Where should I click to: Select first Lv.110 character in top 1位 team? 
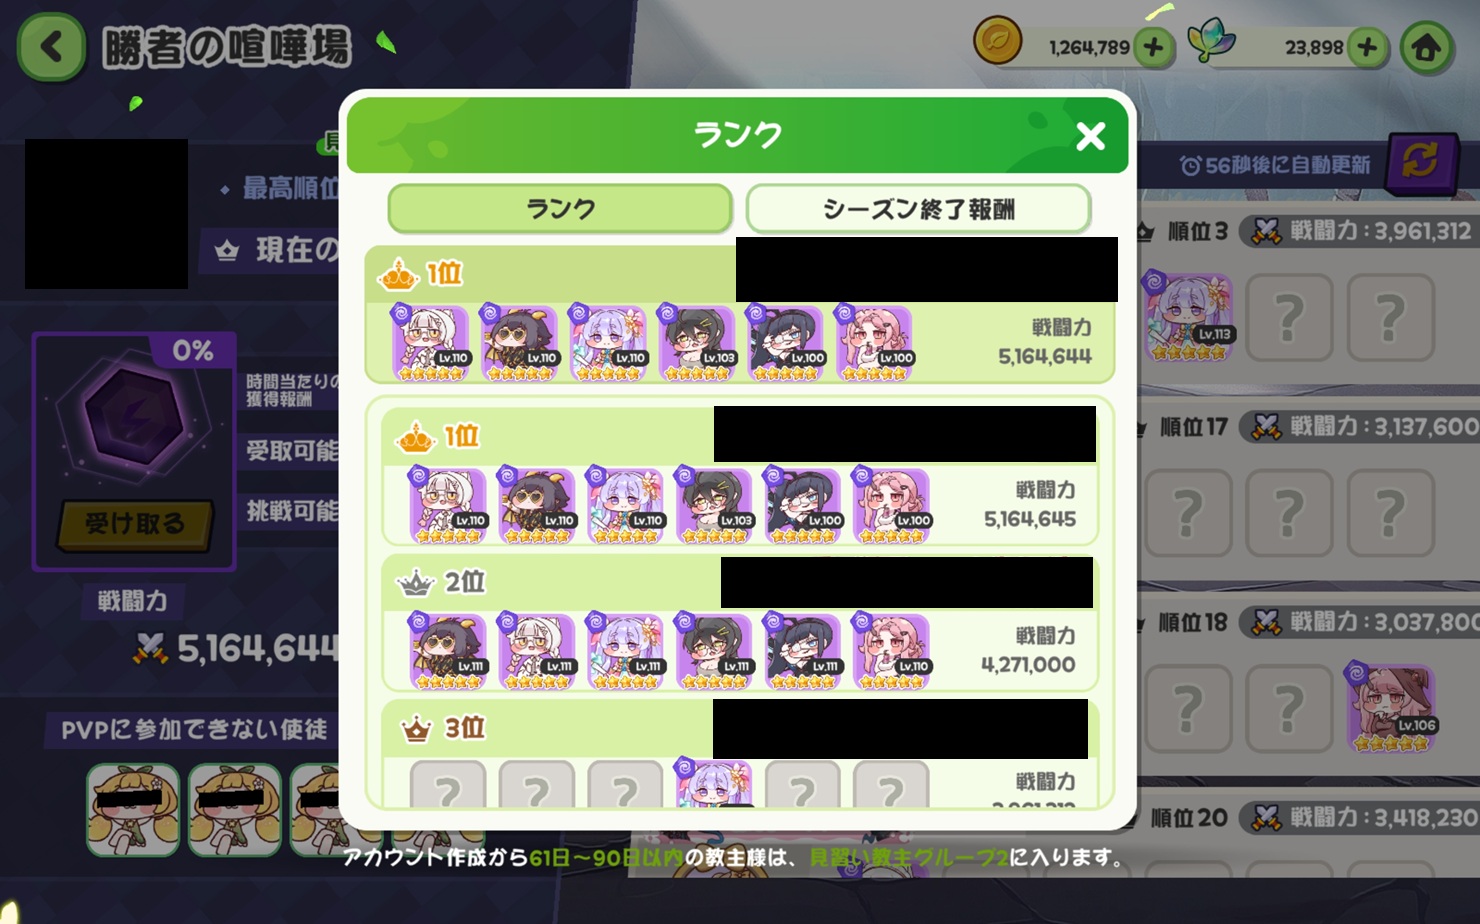coord(431,343)
